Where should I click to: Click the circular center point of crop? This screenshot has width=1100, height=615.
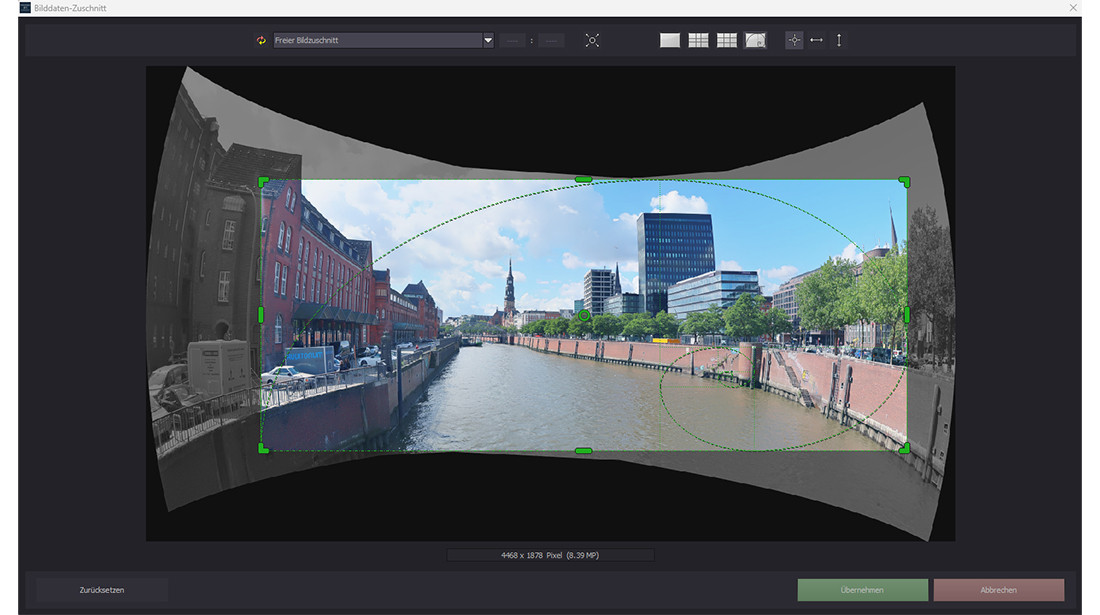(x=584, y=316)
